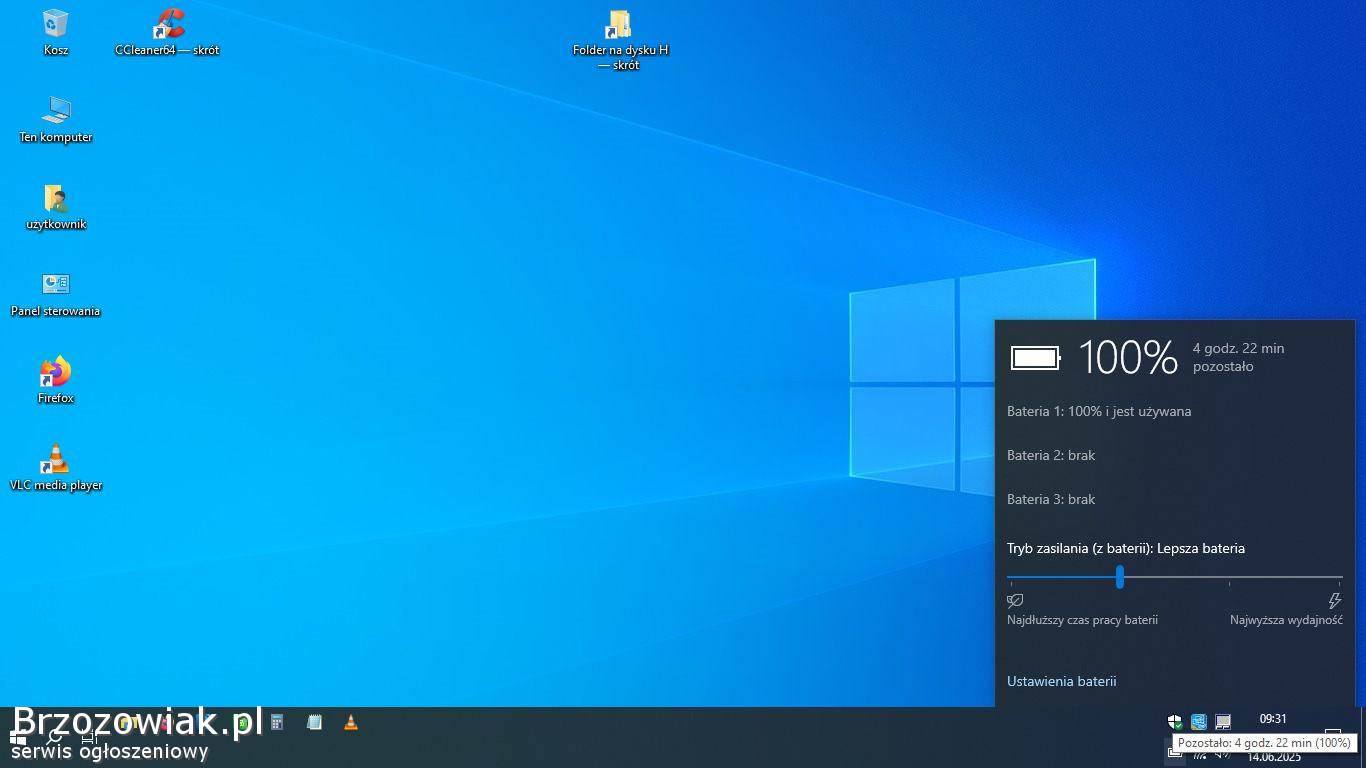Click the VLC cone taskbar icon

(350, 722)
